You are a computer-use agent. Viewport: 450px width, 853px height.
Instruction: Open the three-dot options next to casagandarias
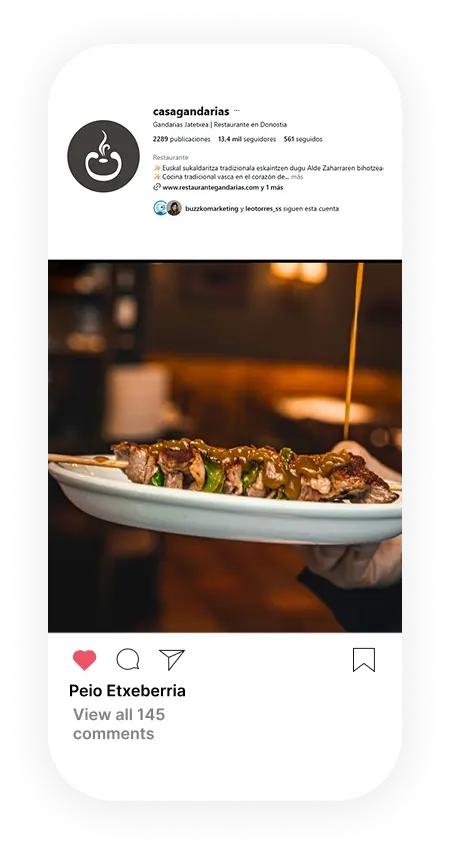(237, 111)
